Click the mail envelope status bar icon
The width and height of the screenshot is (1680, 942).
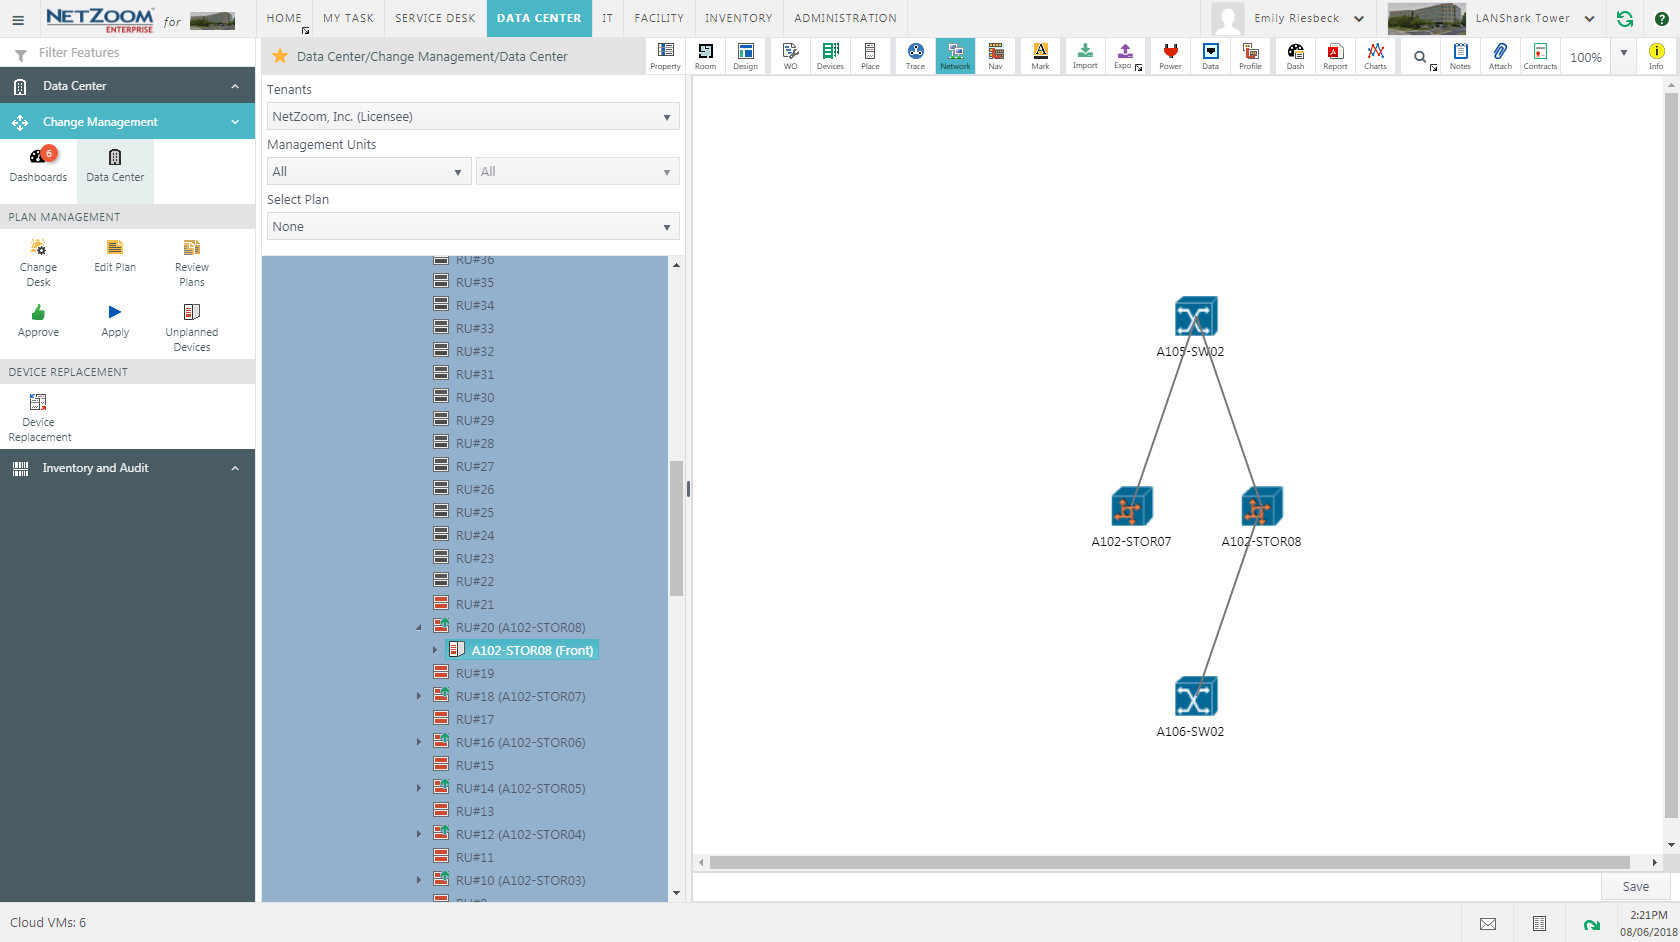pyautogui.click(x=1488, y=924)
